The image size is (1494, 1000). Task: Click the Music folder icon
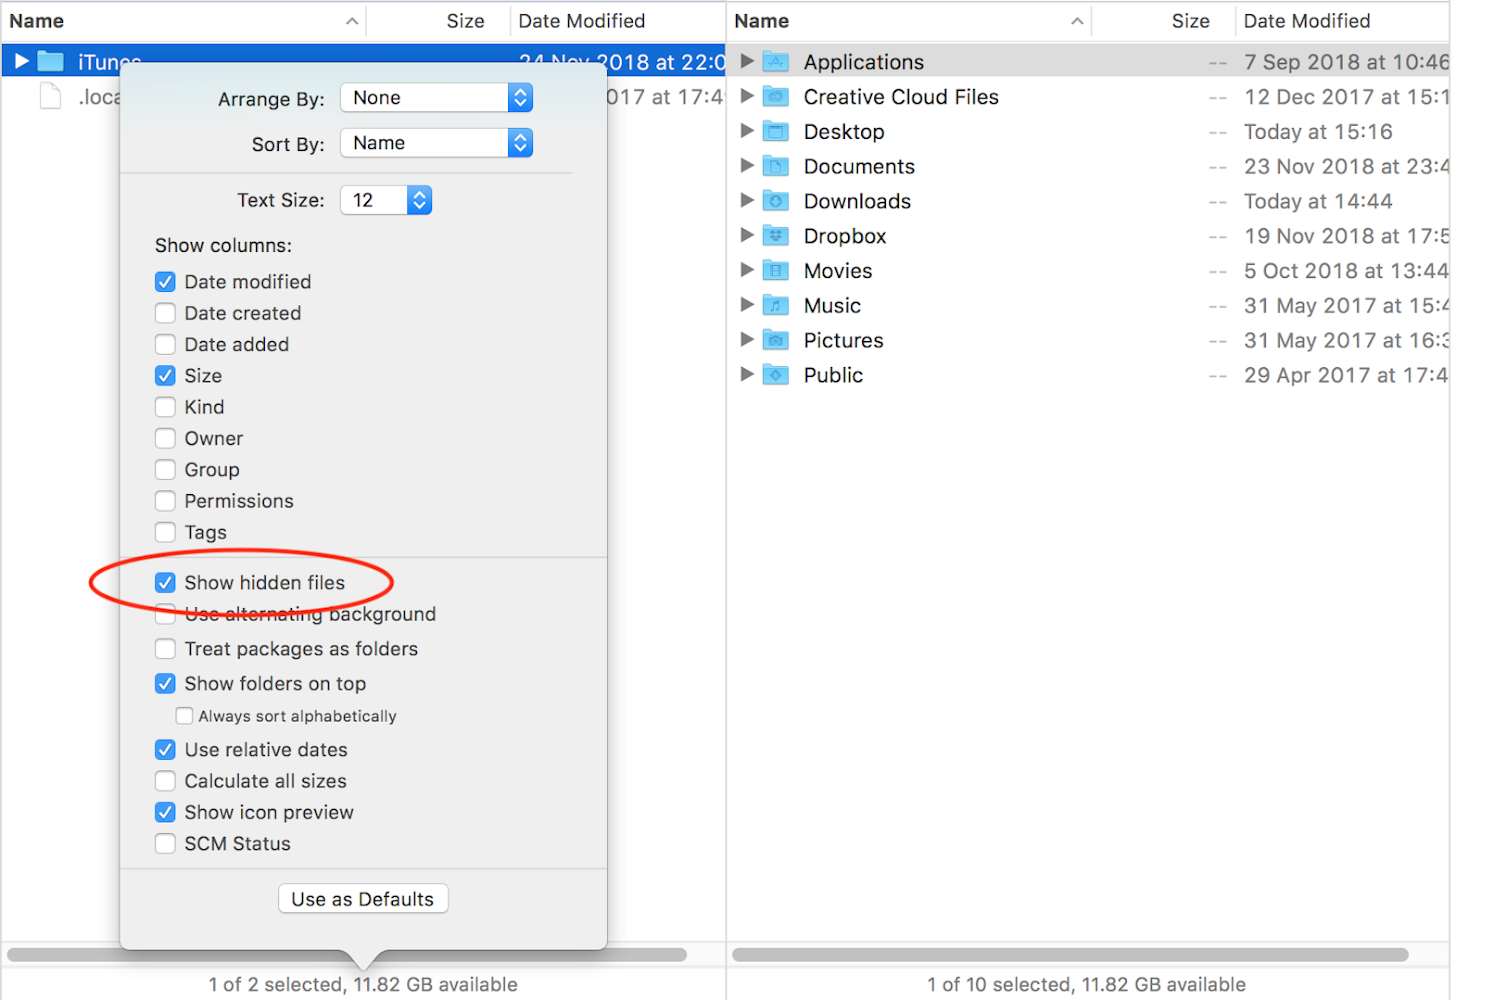[x=776, y=305]
